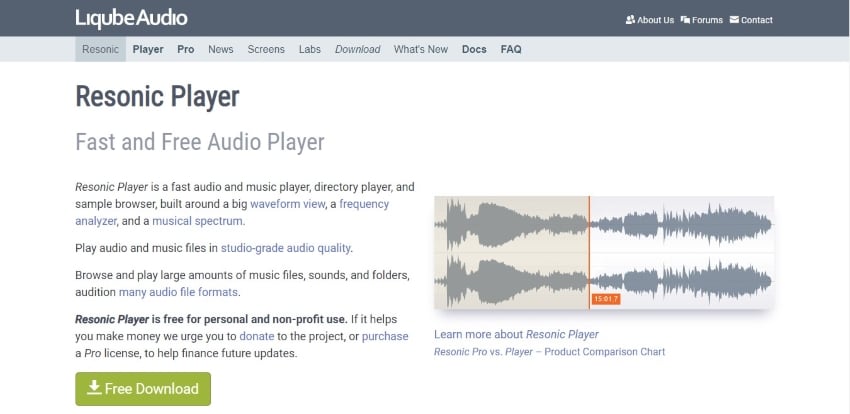Viewport: 850px width, 414px height.
Task: Click the About Us people icon
Action: (630, 20)
